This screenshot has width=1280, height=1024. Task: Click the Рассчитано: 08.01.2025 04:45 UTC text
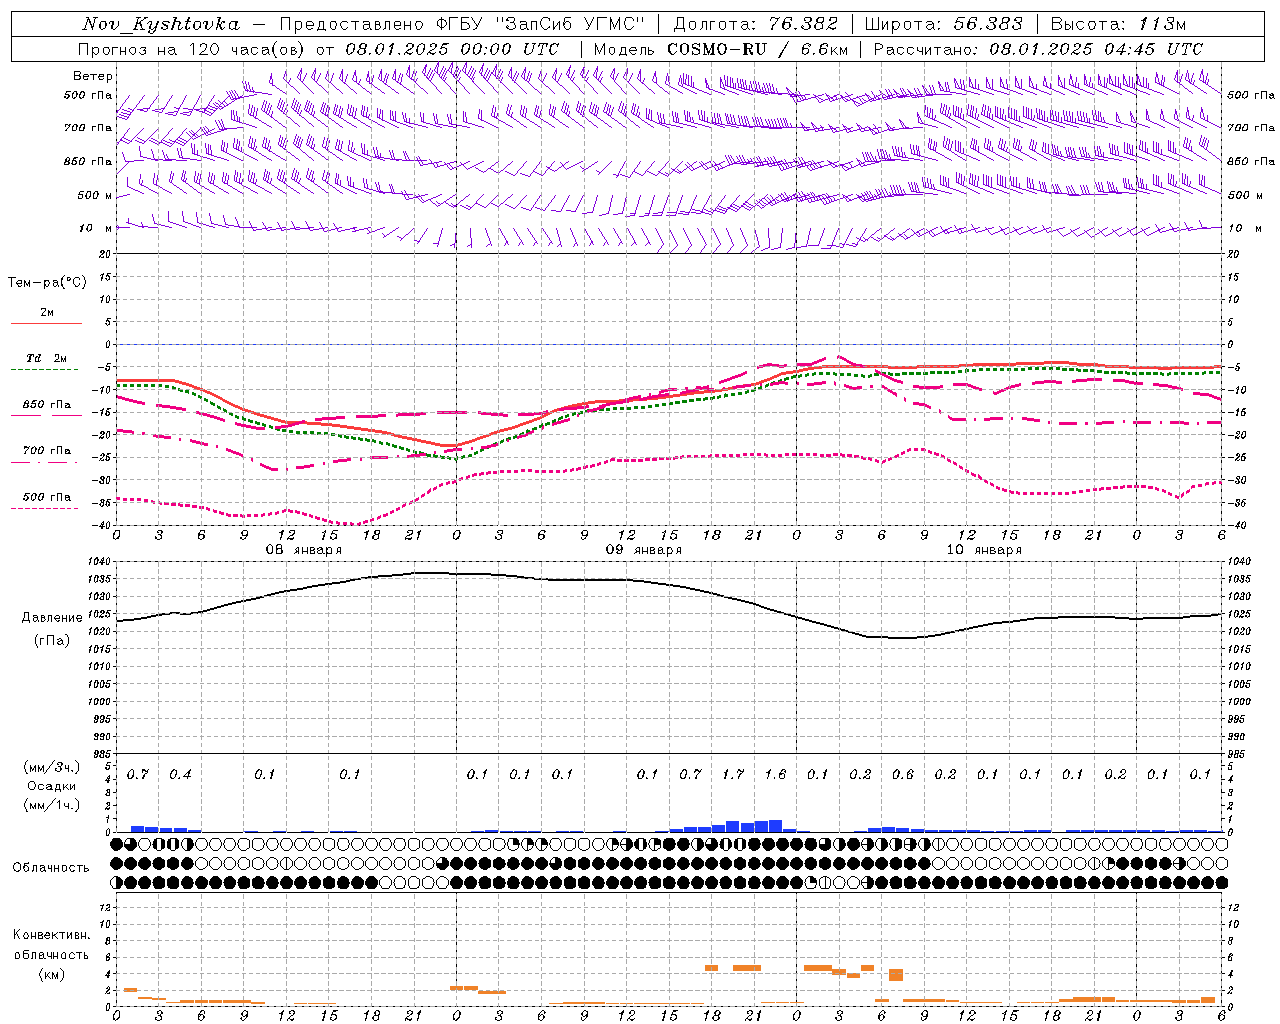tap(1038, 49)
